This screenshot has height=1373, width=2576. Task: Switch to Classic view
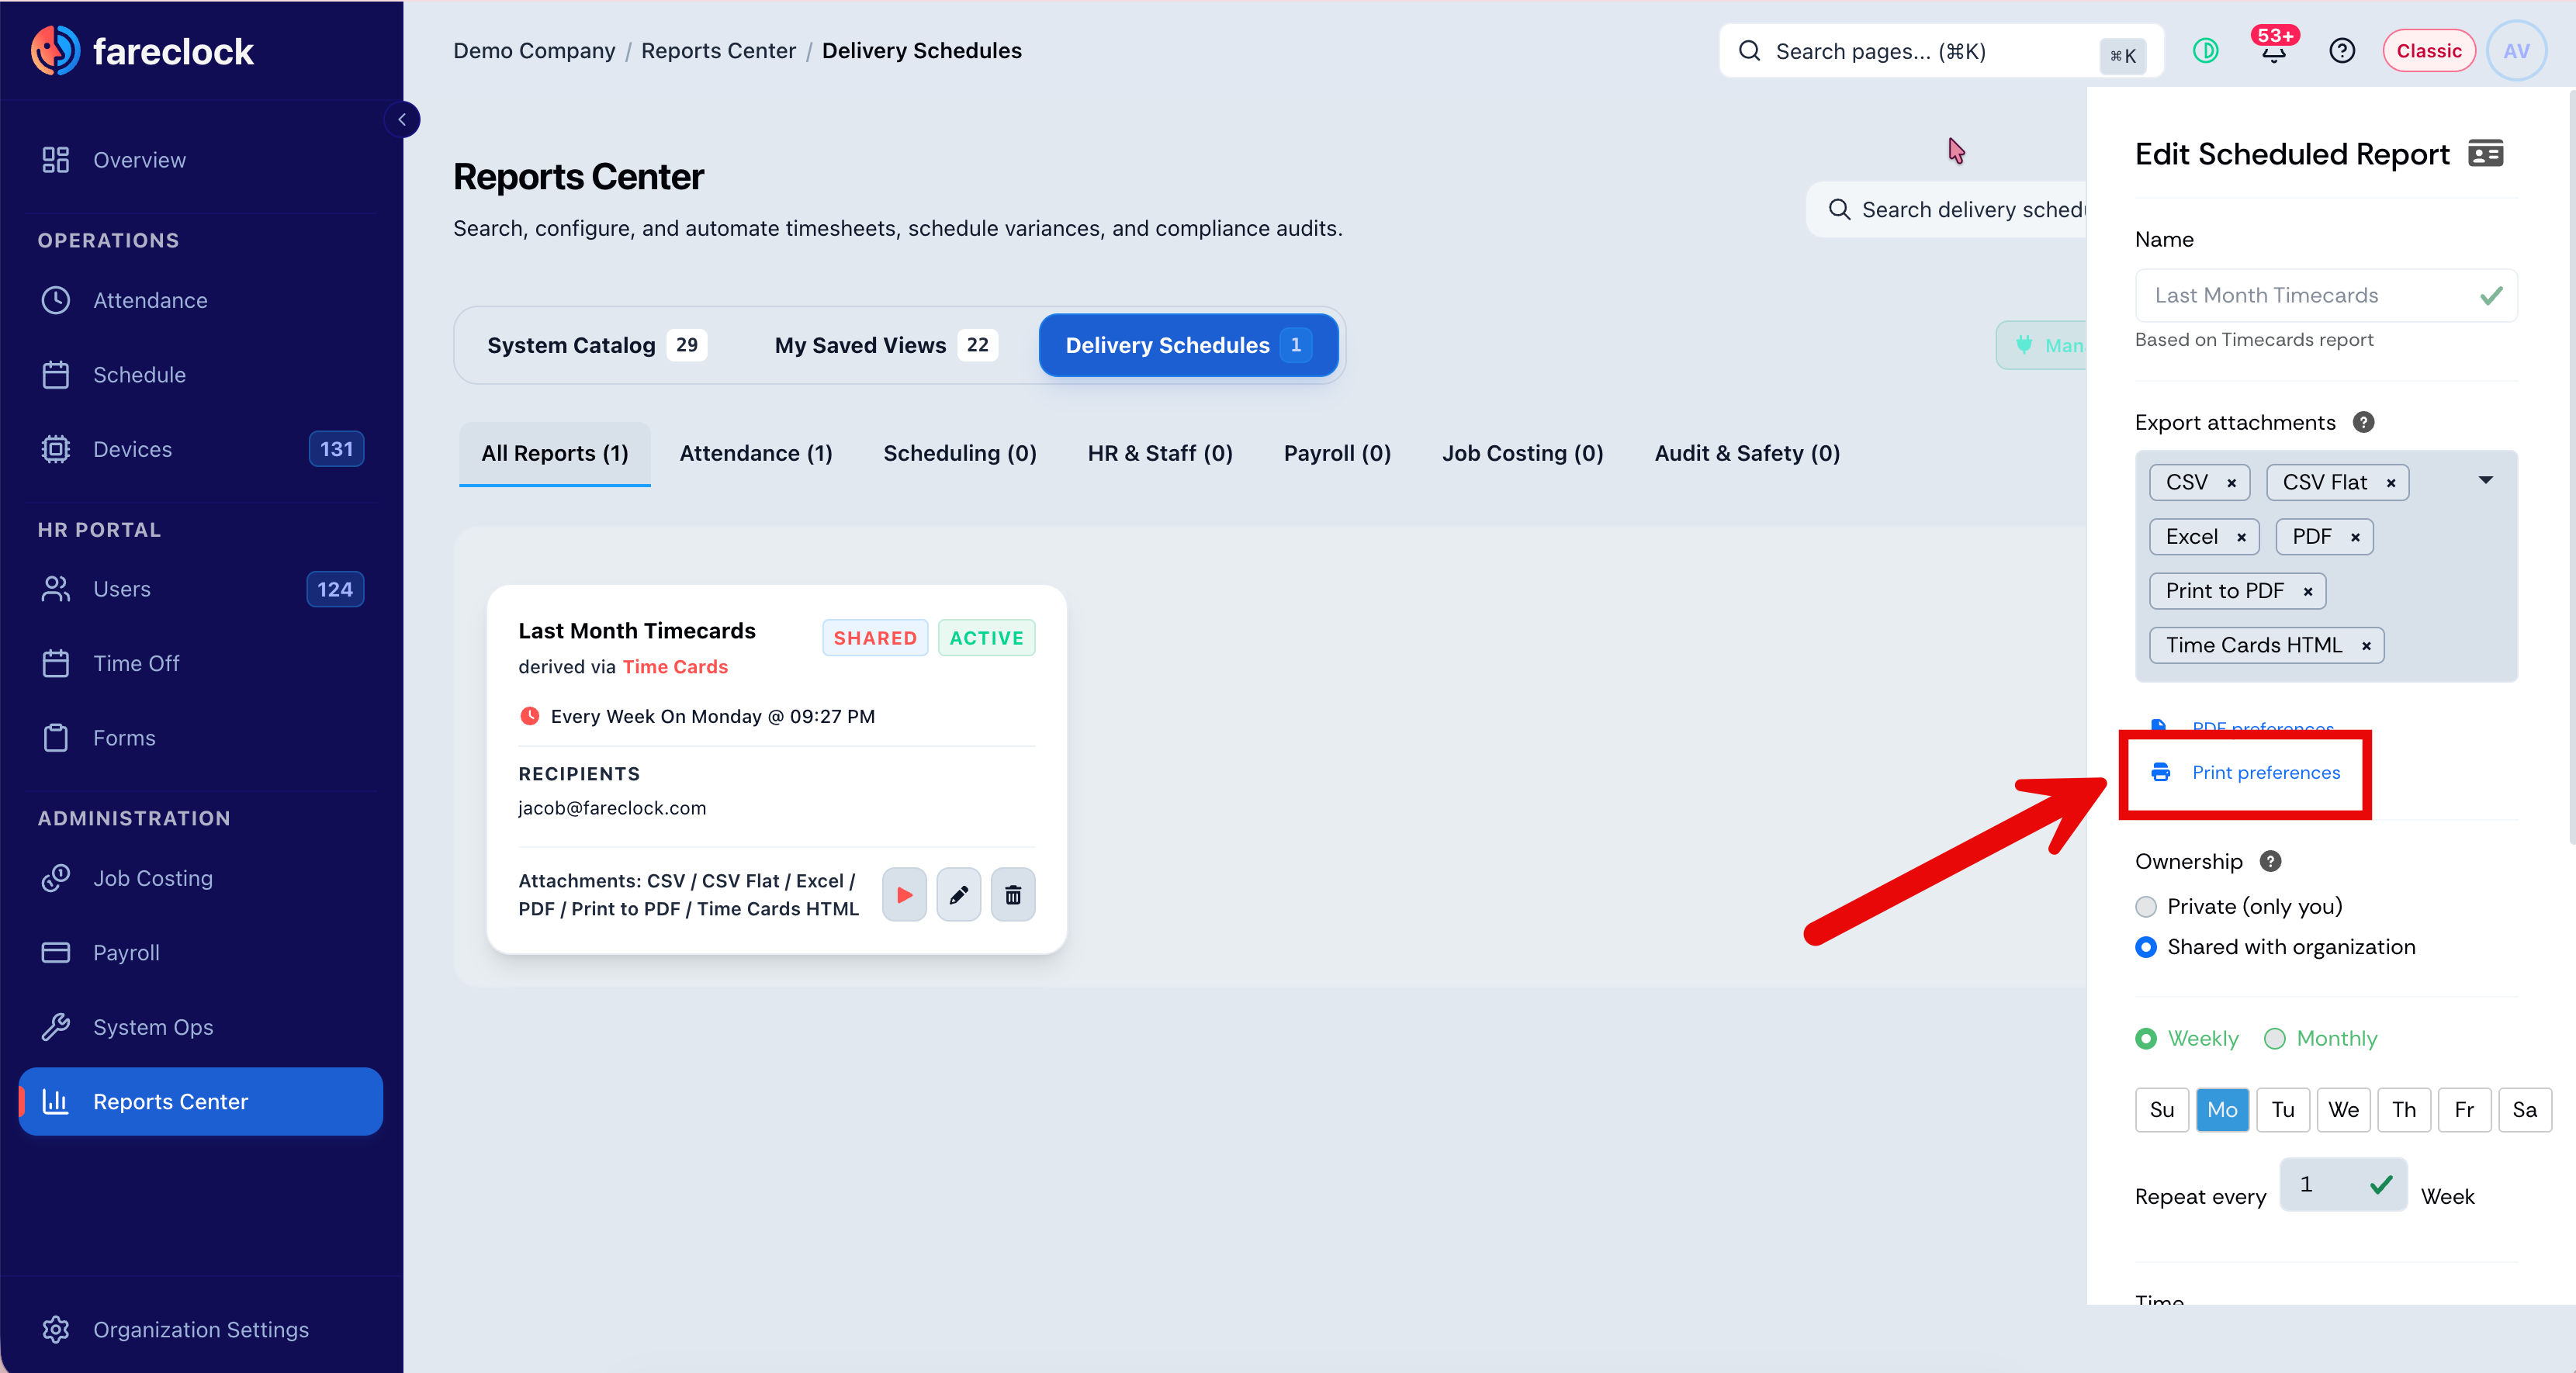2428,51
